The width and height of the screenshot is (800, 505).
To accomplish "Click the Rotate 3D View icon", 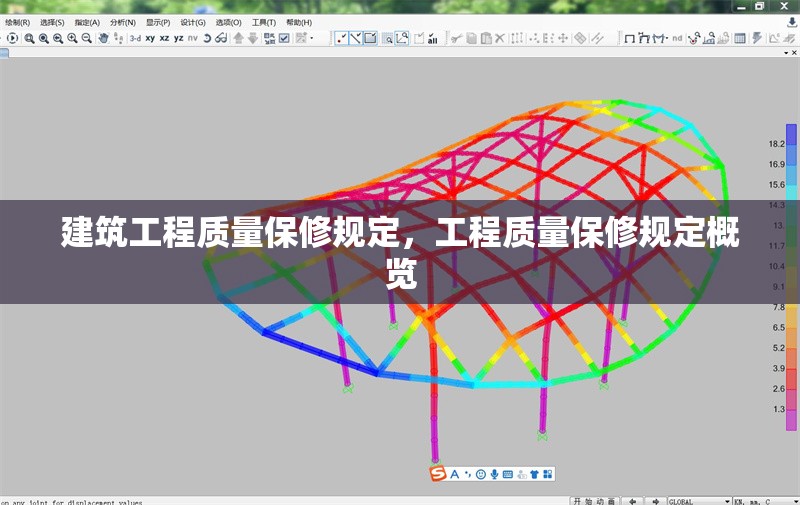I will tap(207, 38).
